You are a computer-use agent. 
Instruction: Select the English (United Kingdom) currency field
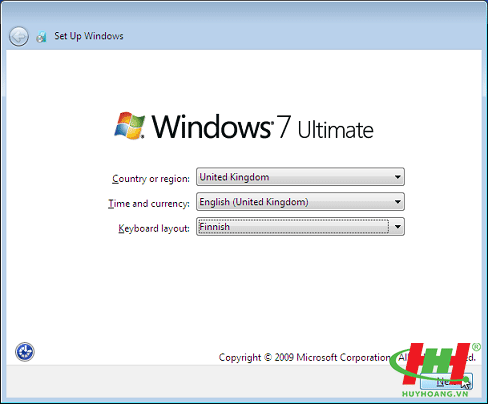click(x=300, y=202)
